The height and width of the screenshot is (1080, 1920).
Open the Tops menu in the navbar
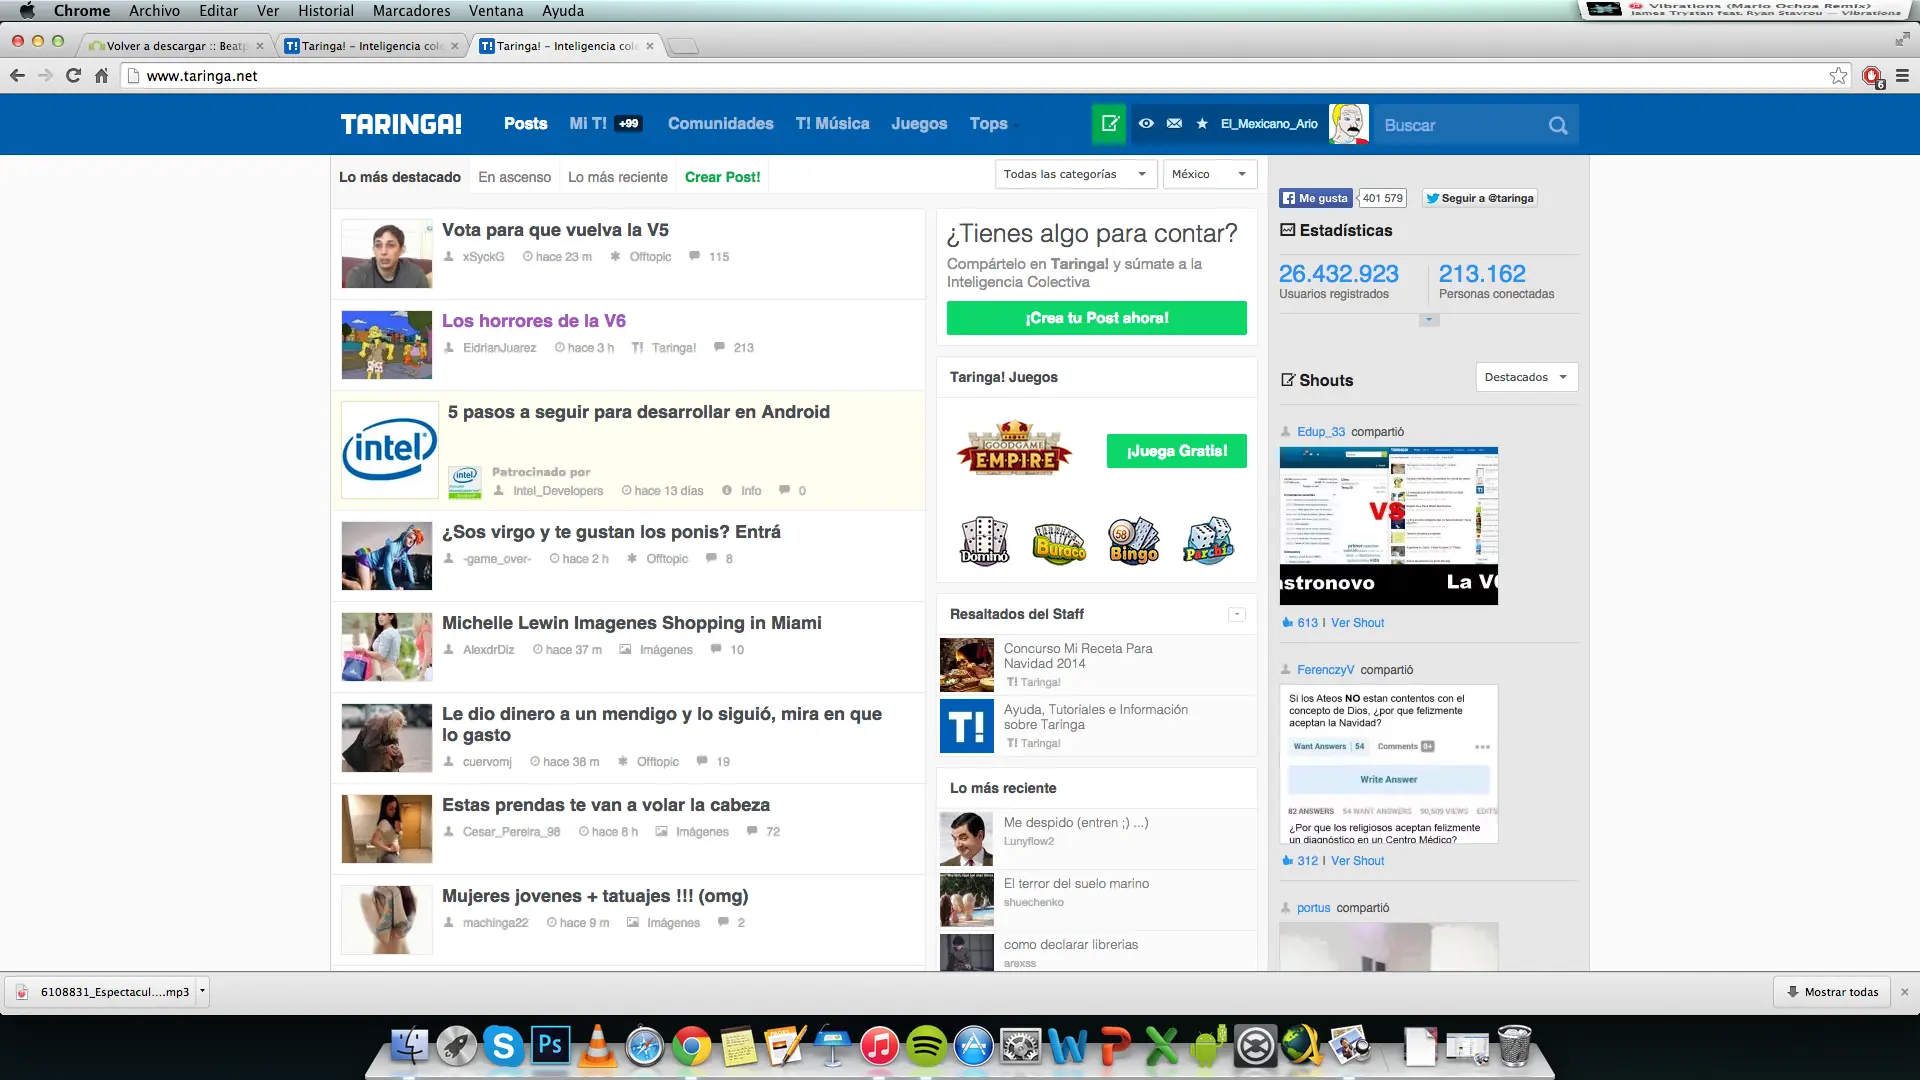pyautogui.click(x=989, y=124)
